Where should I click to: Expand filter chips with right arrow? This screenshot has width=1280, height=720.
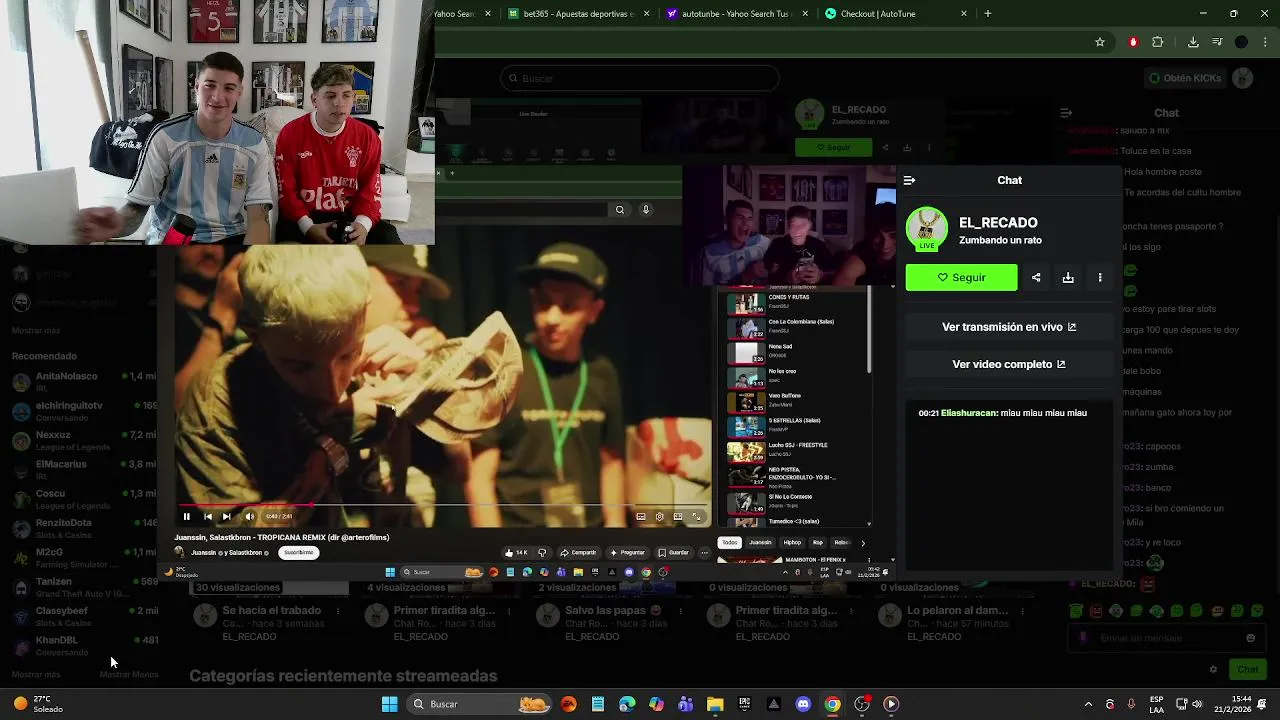point(863,543)
